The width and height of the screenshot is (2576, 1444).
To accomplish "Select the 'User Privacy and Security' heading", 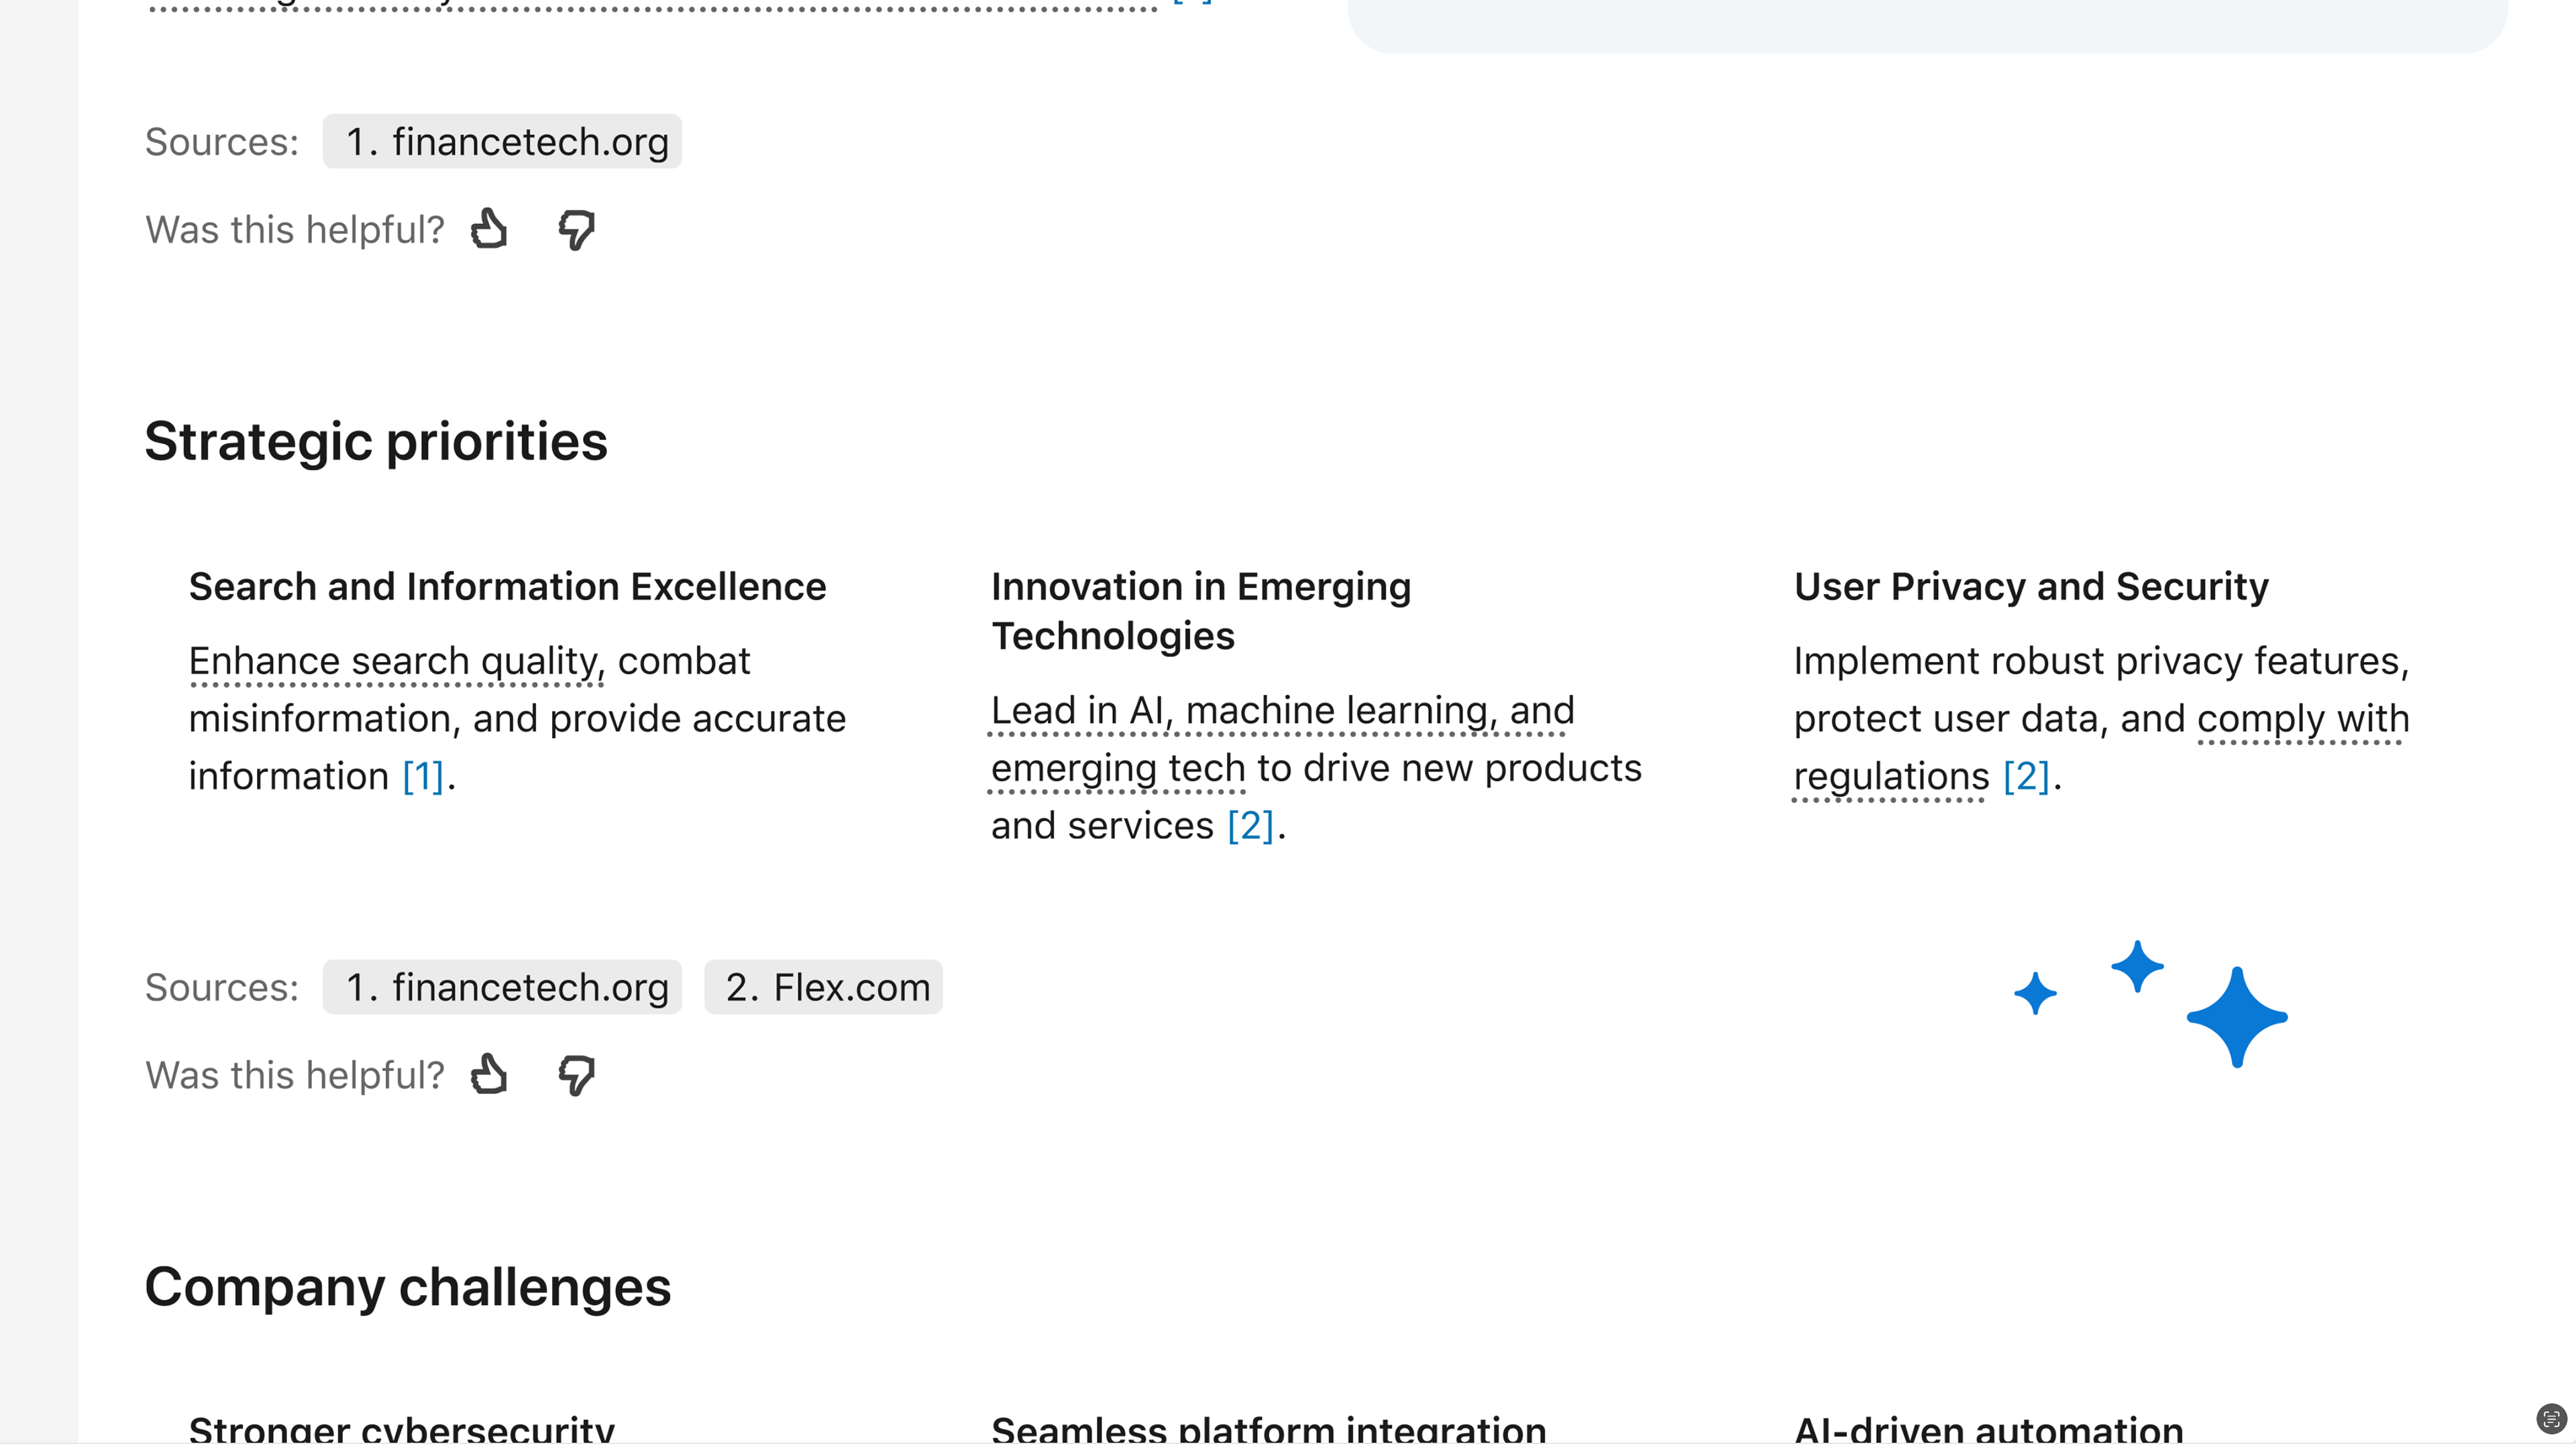I will 2030,587.
